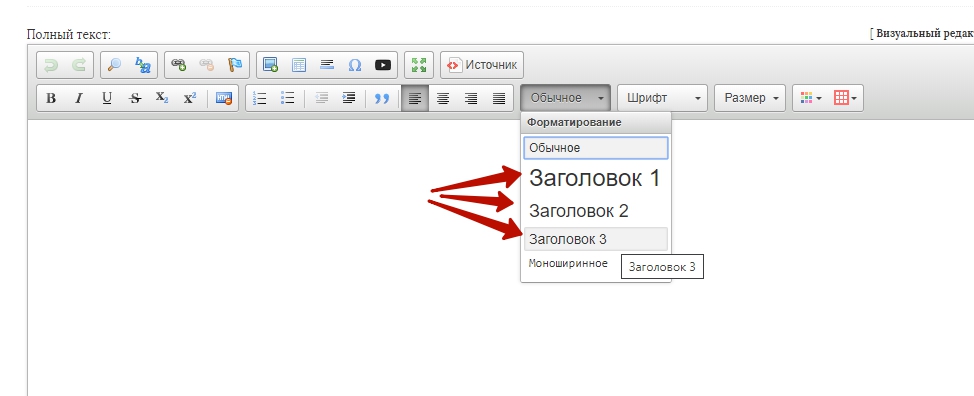Increase the indent
Image resolution: width=974 pixels, height=396 pixels.
[349, 98]
